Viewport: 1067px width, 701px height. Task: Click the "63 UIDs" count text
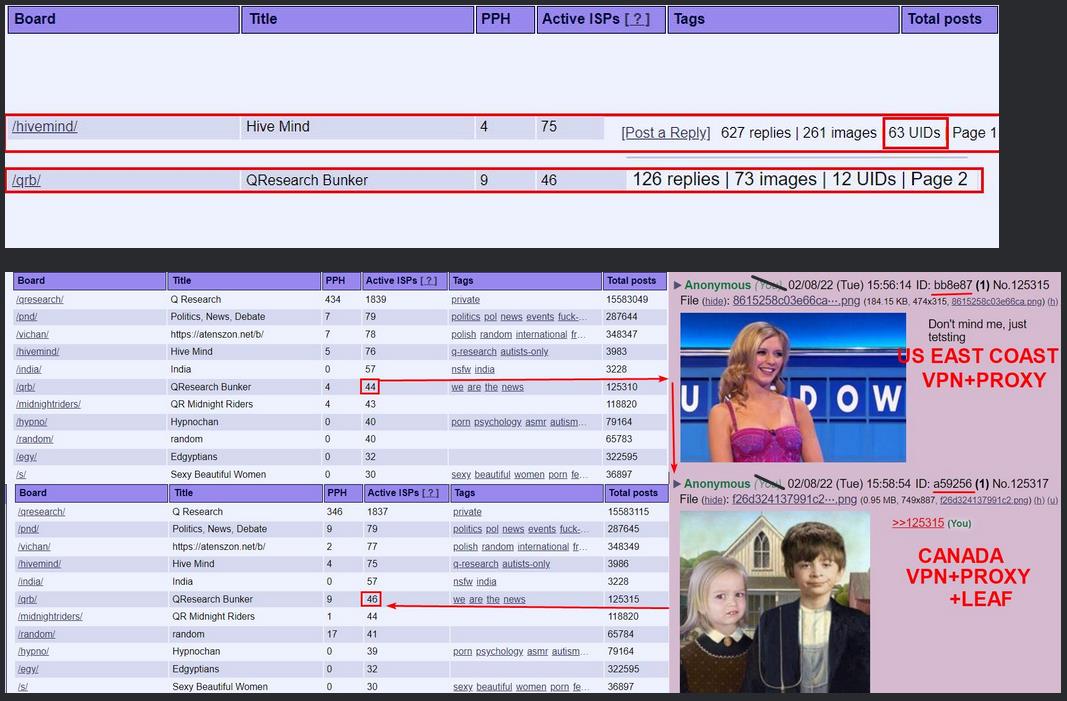915,133
